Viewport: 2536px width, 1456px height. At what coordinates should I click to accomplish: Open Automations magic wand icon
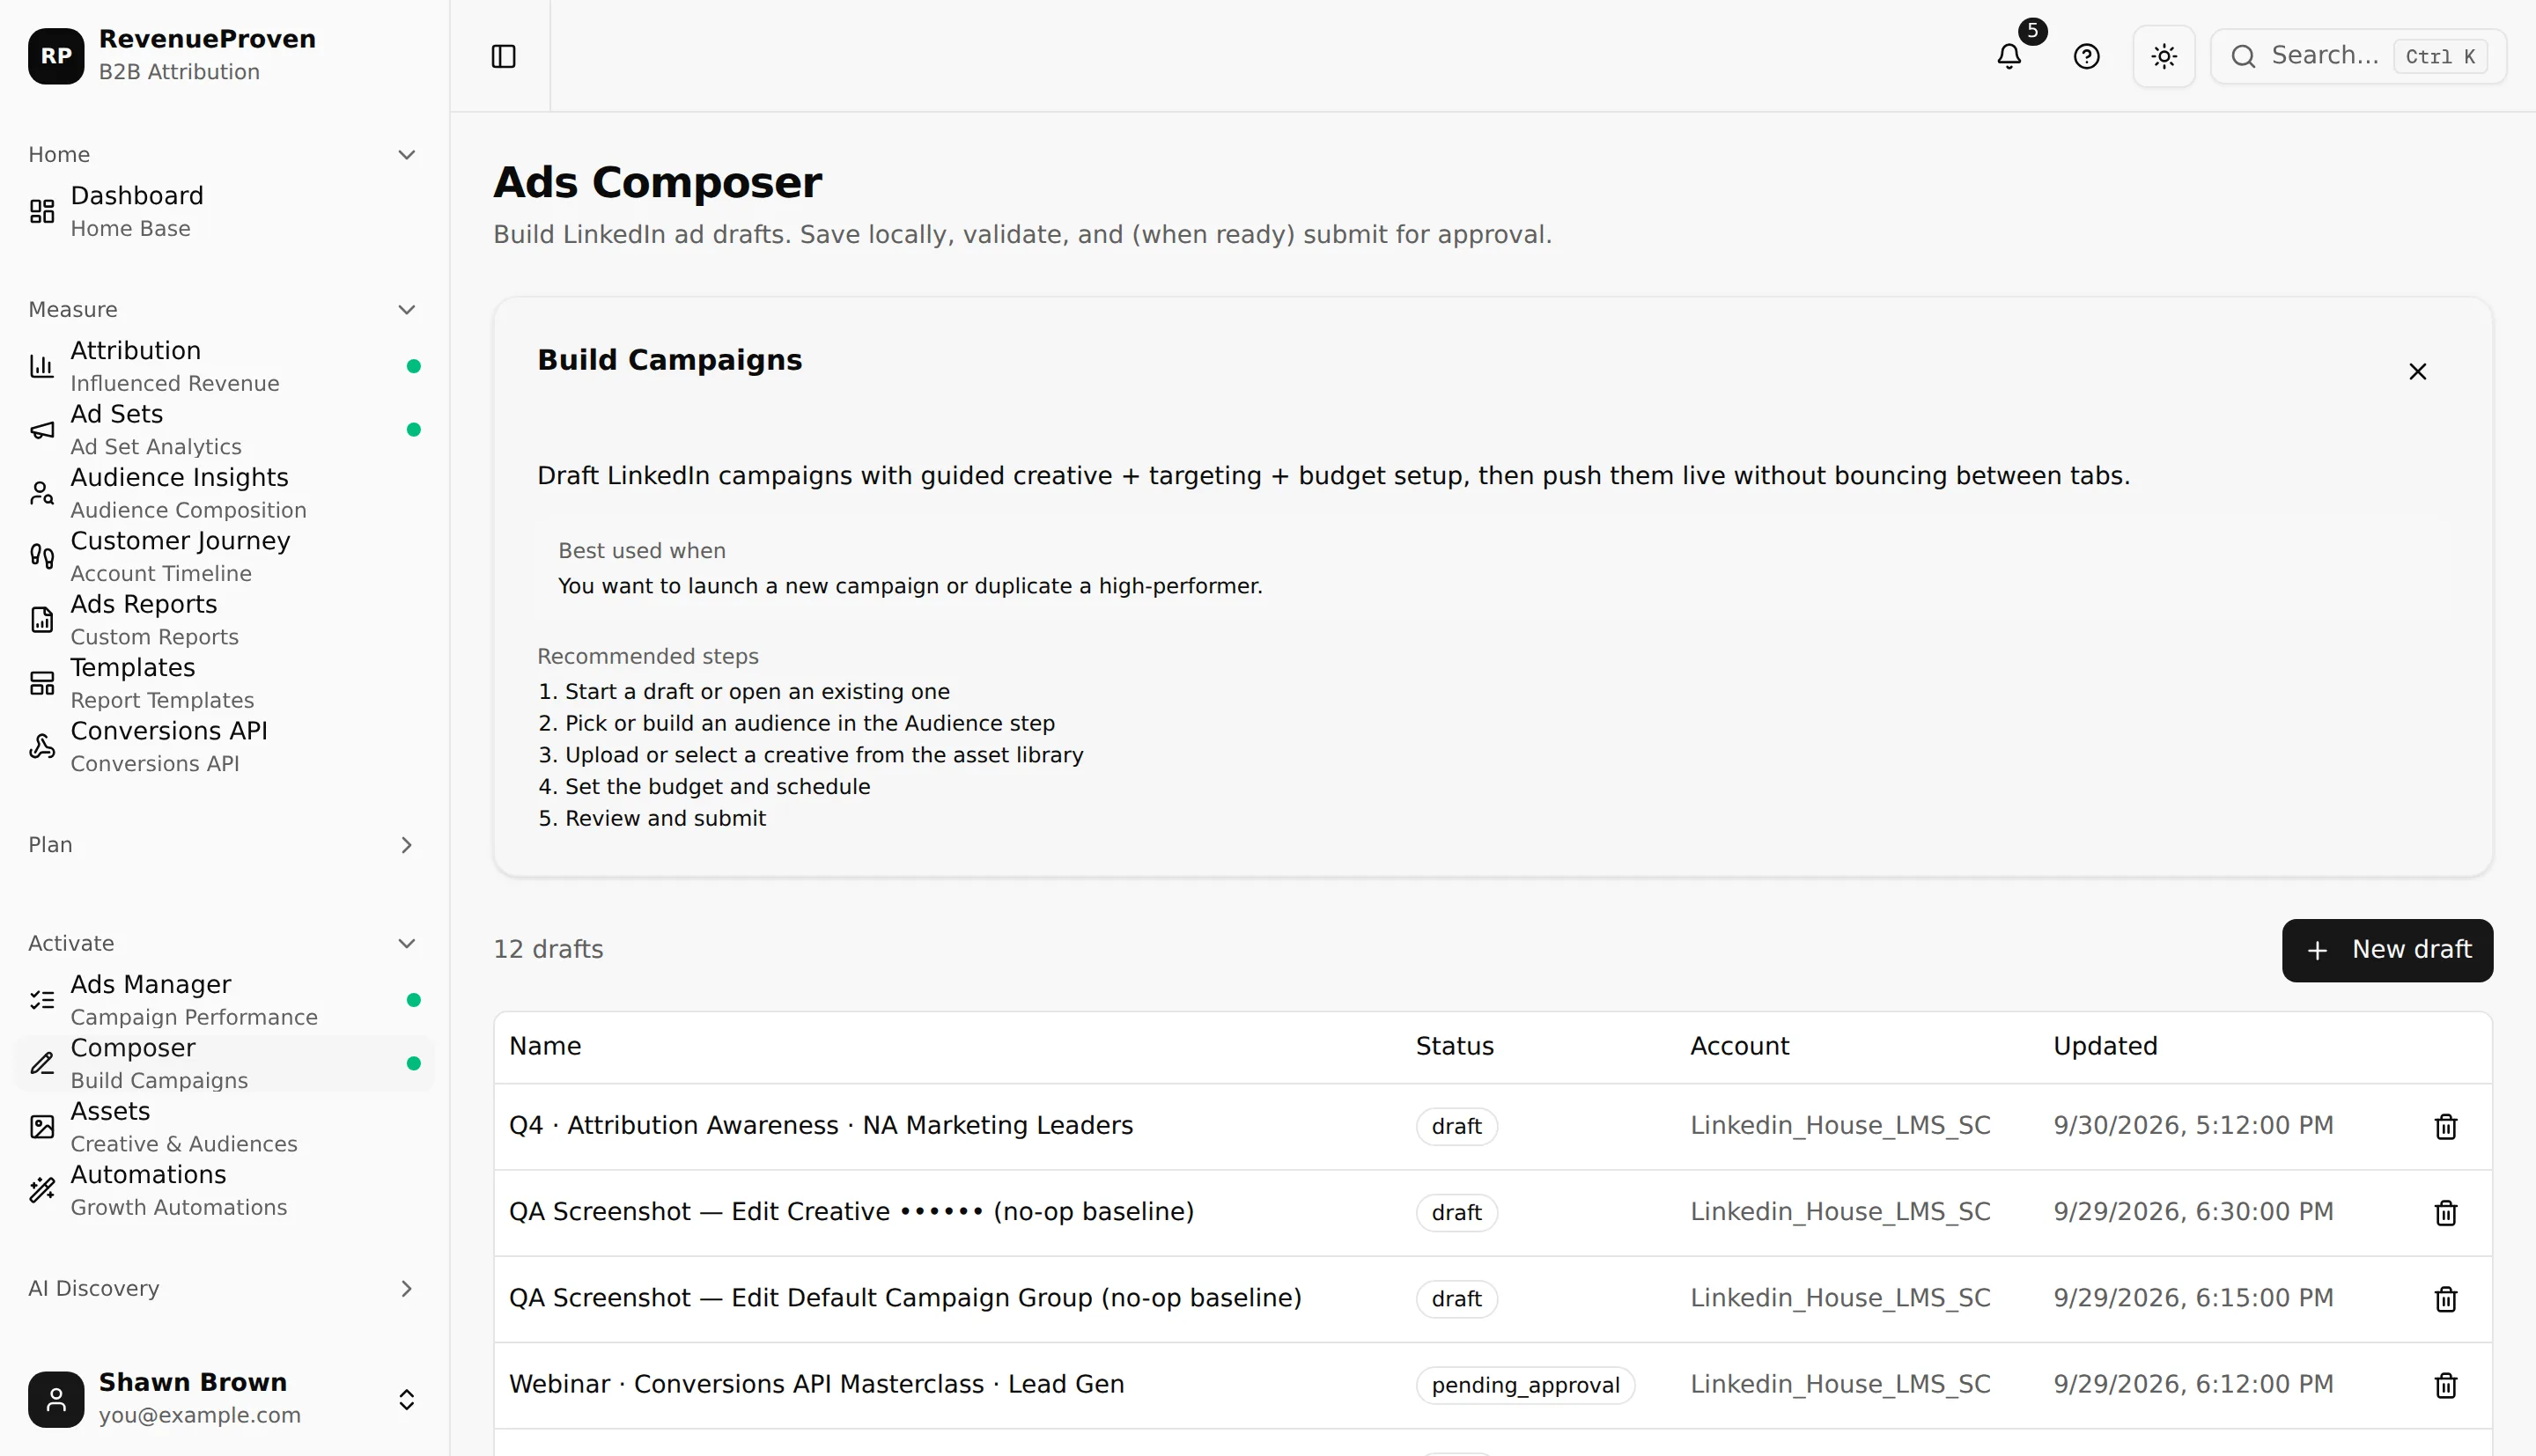point(42,1190)
